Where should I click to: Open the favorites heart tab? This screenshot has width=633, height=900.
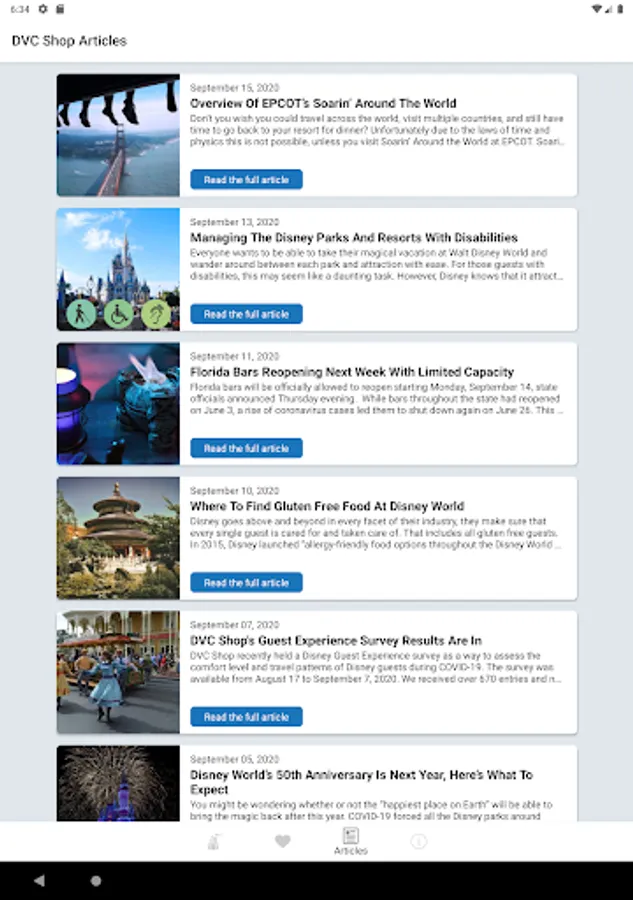pos(282,841)
